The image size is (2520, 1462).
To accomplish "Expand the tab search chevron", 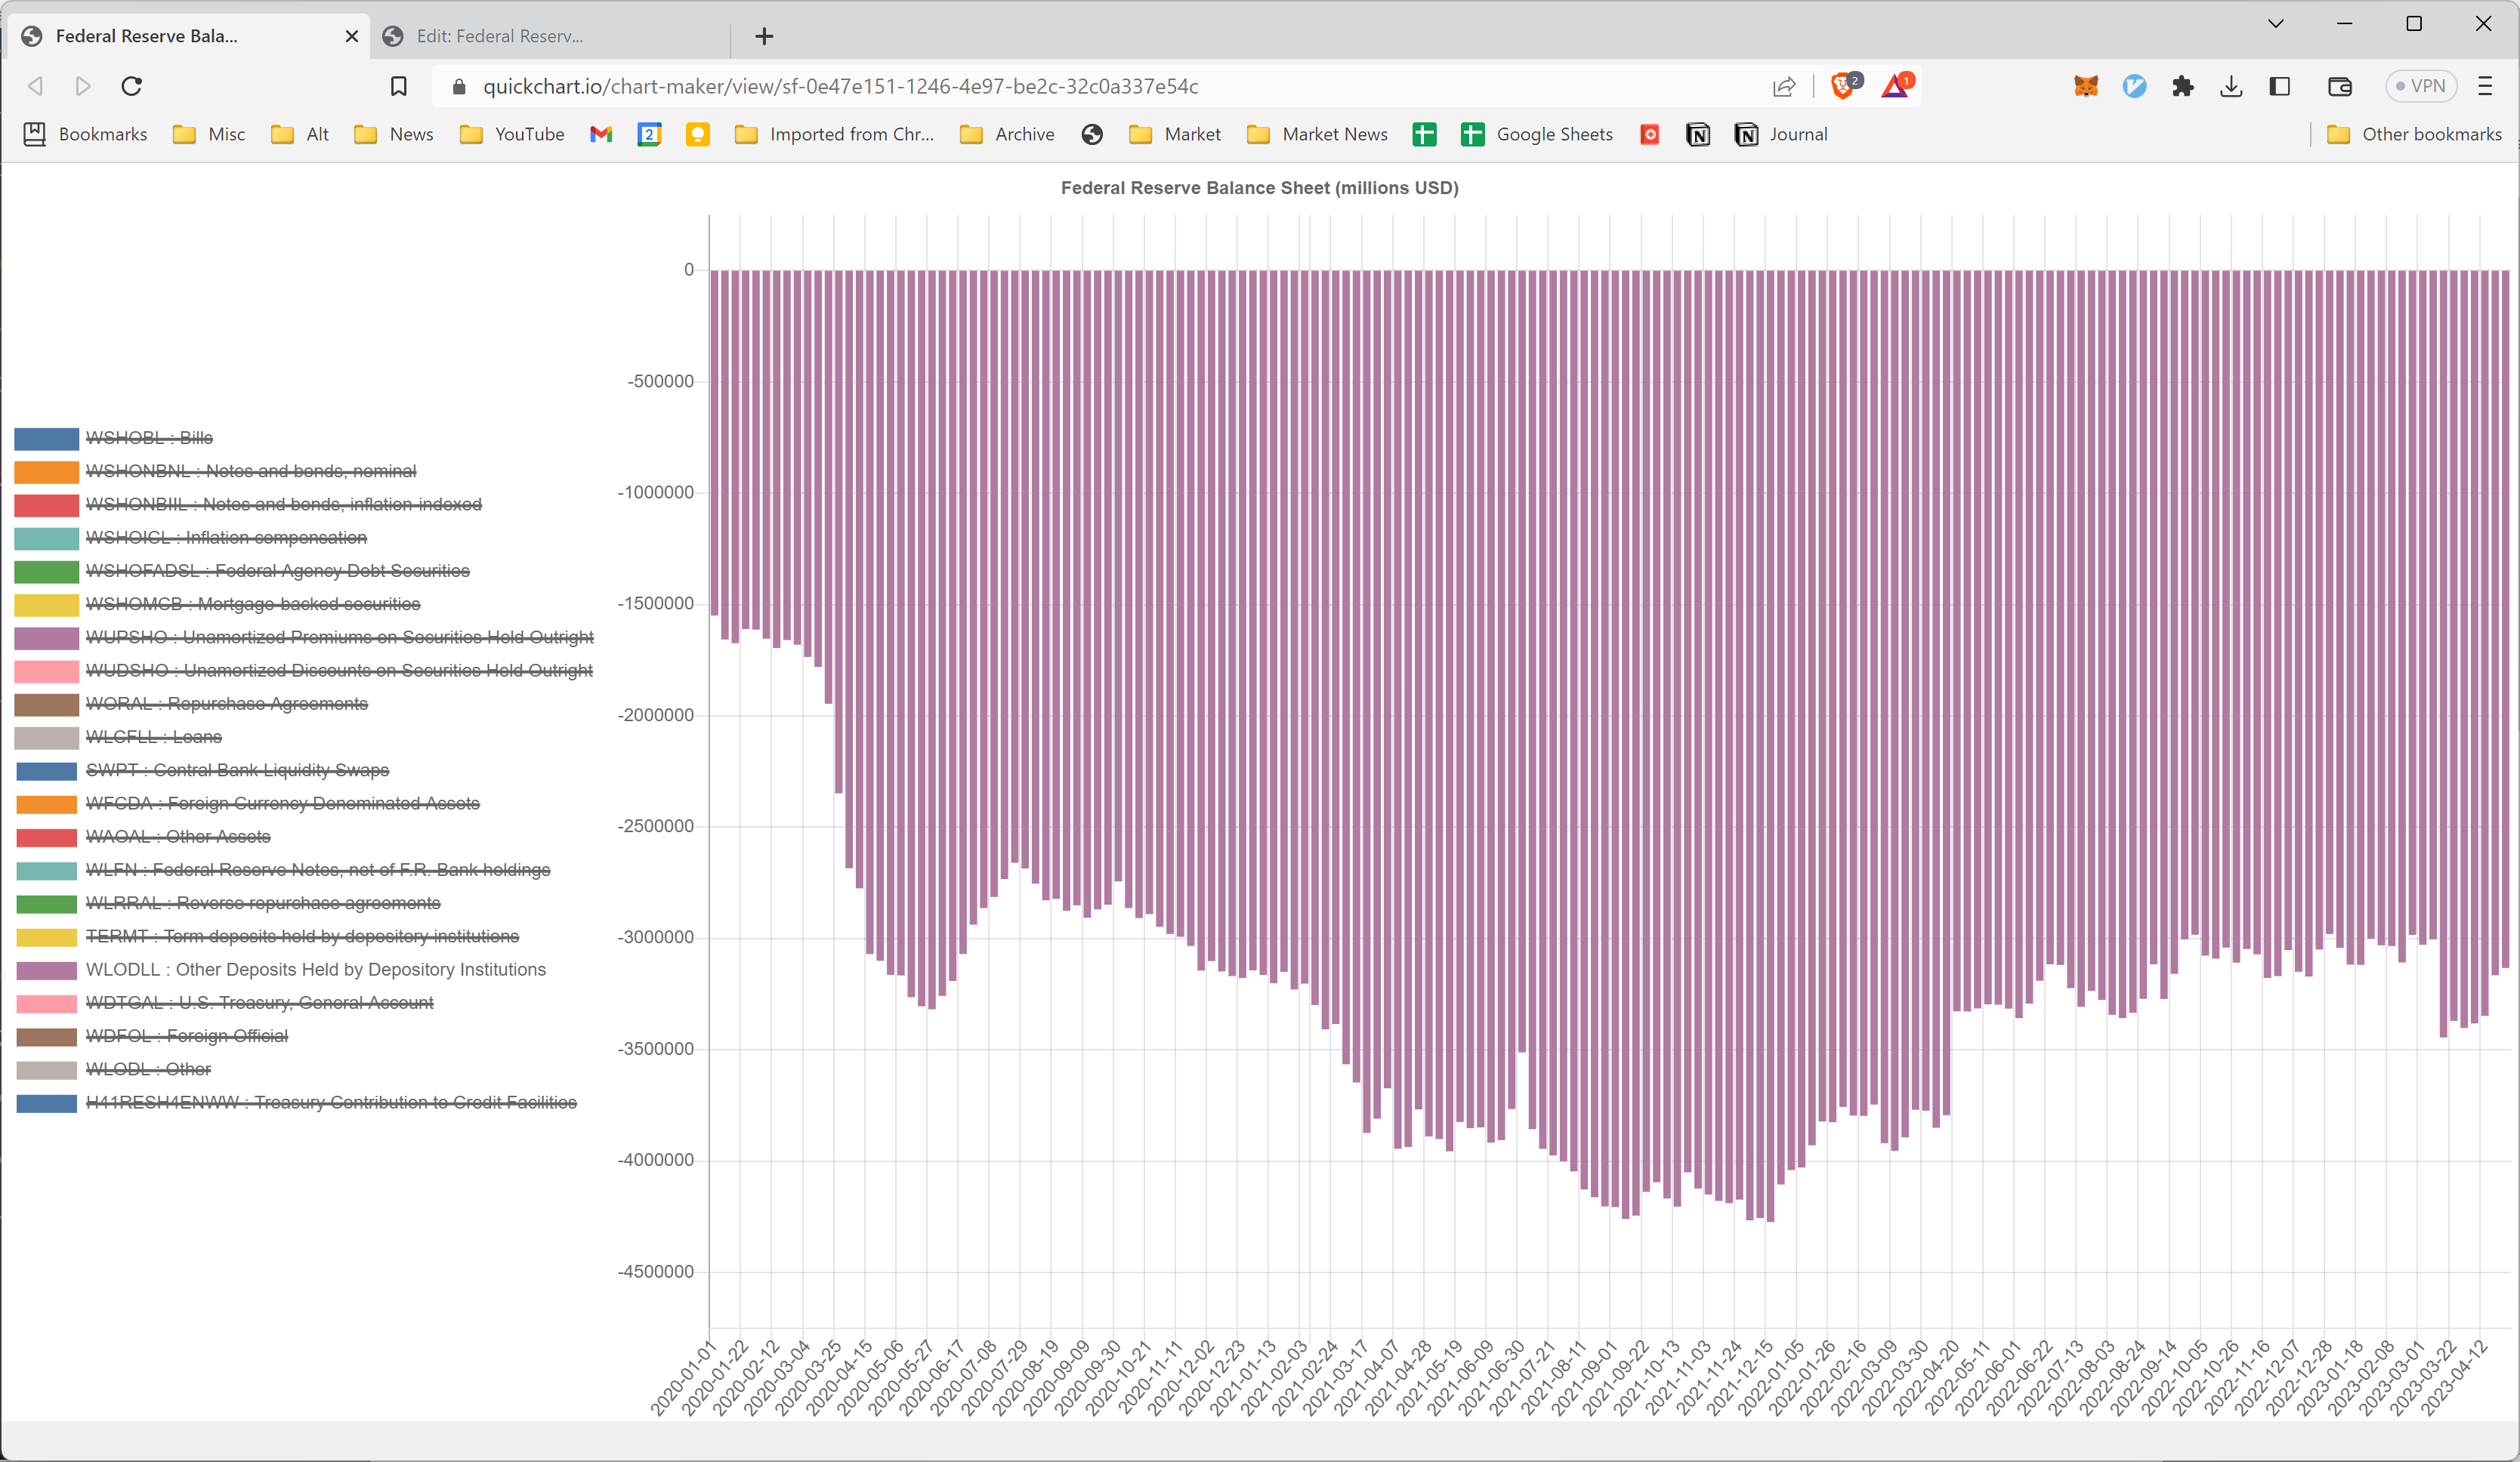I will coord(2275,24).
